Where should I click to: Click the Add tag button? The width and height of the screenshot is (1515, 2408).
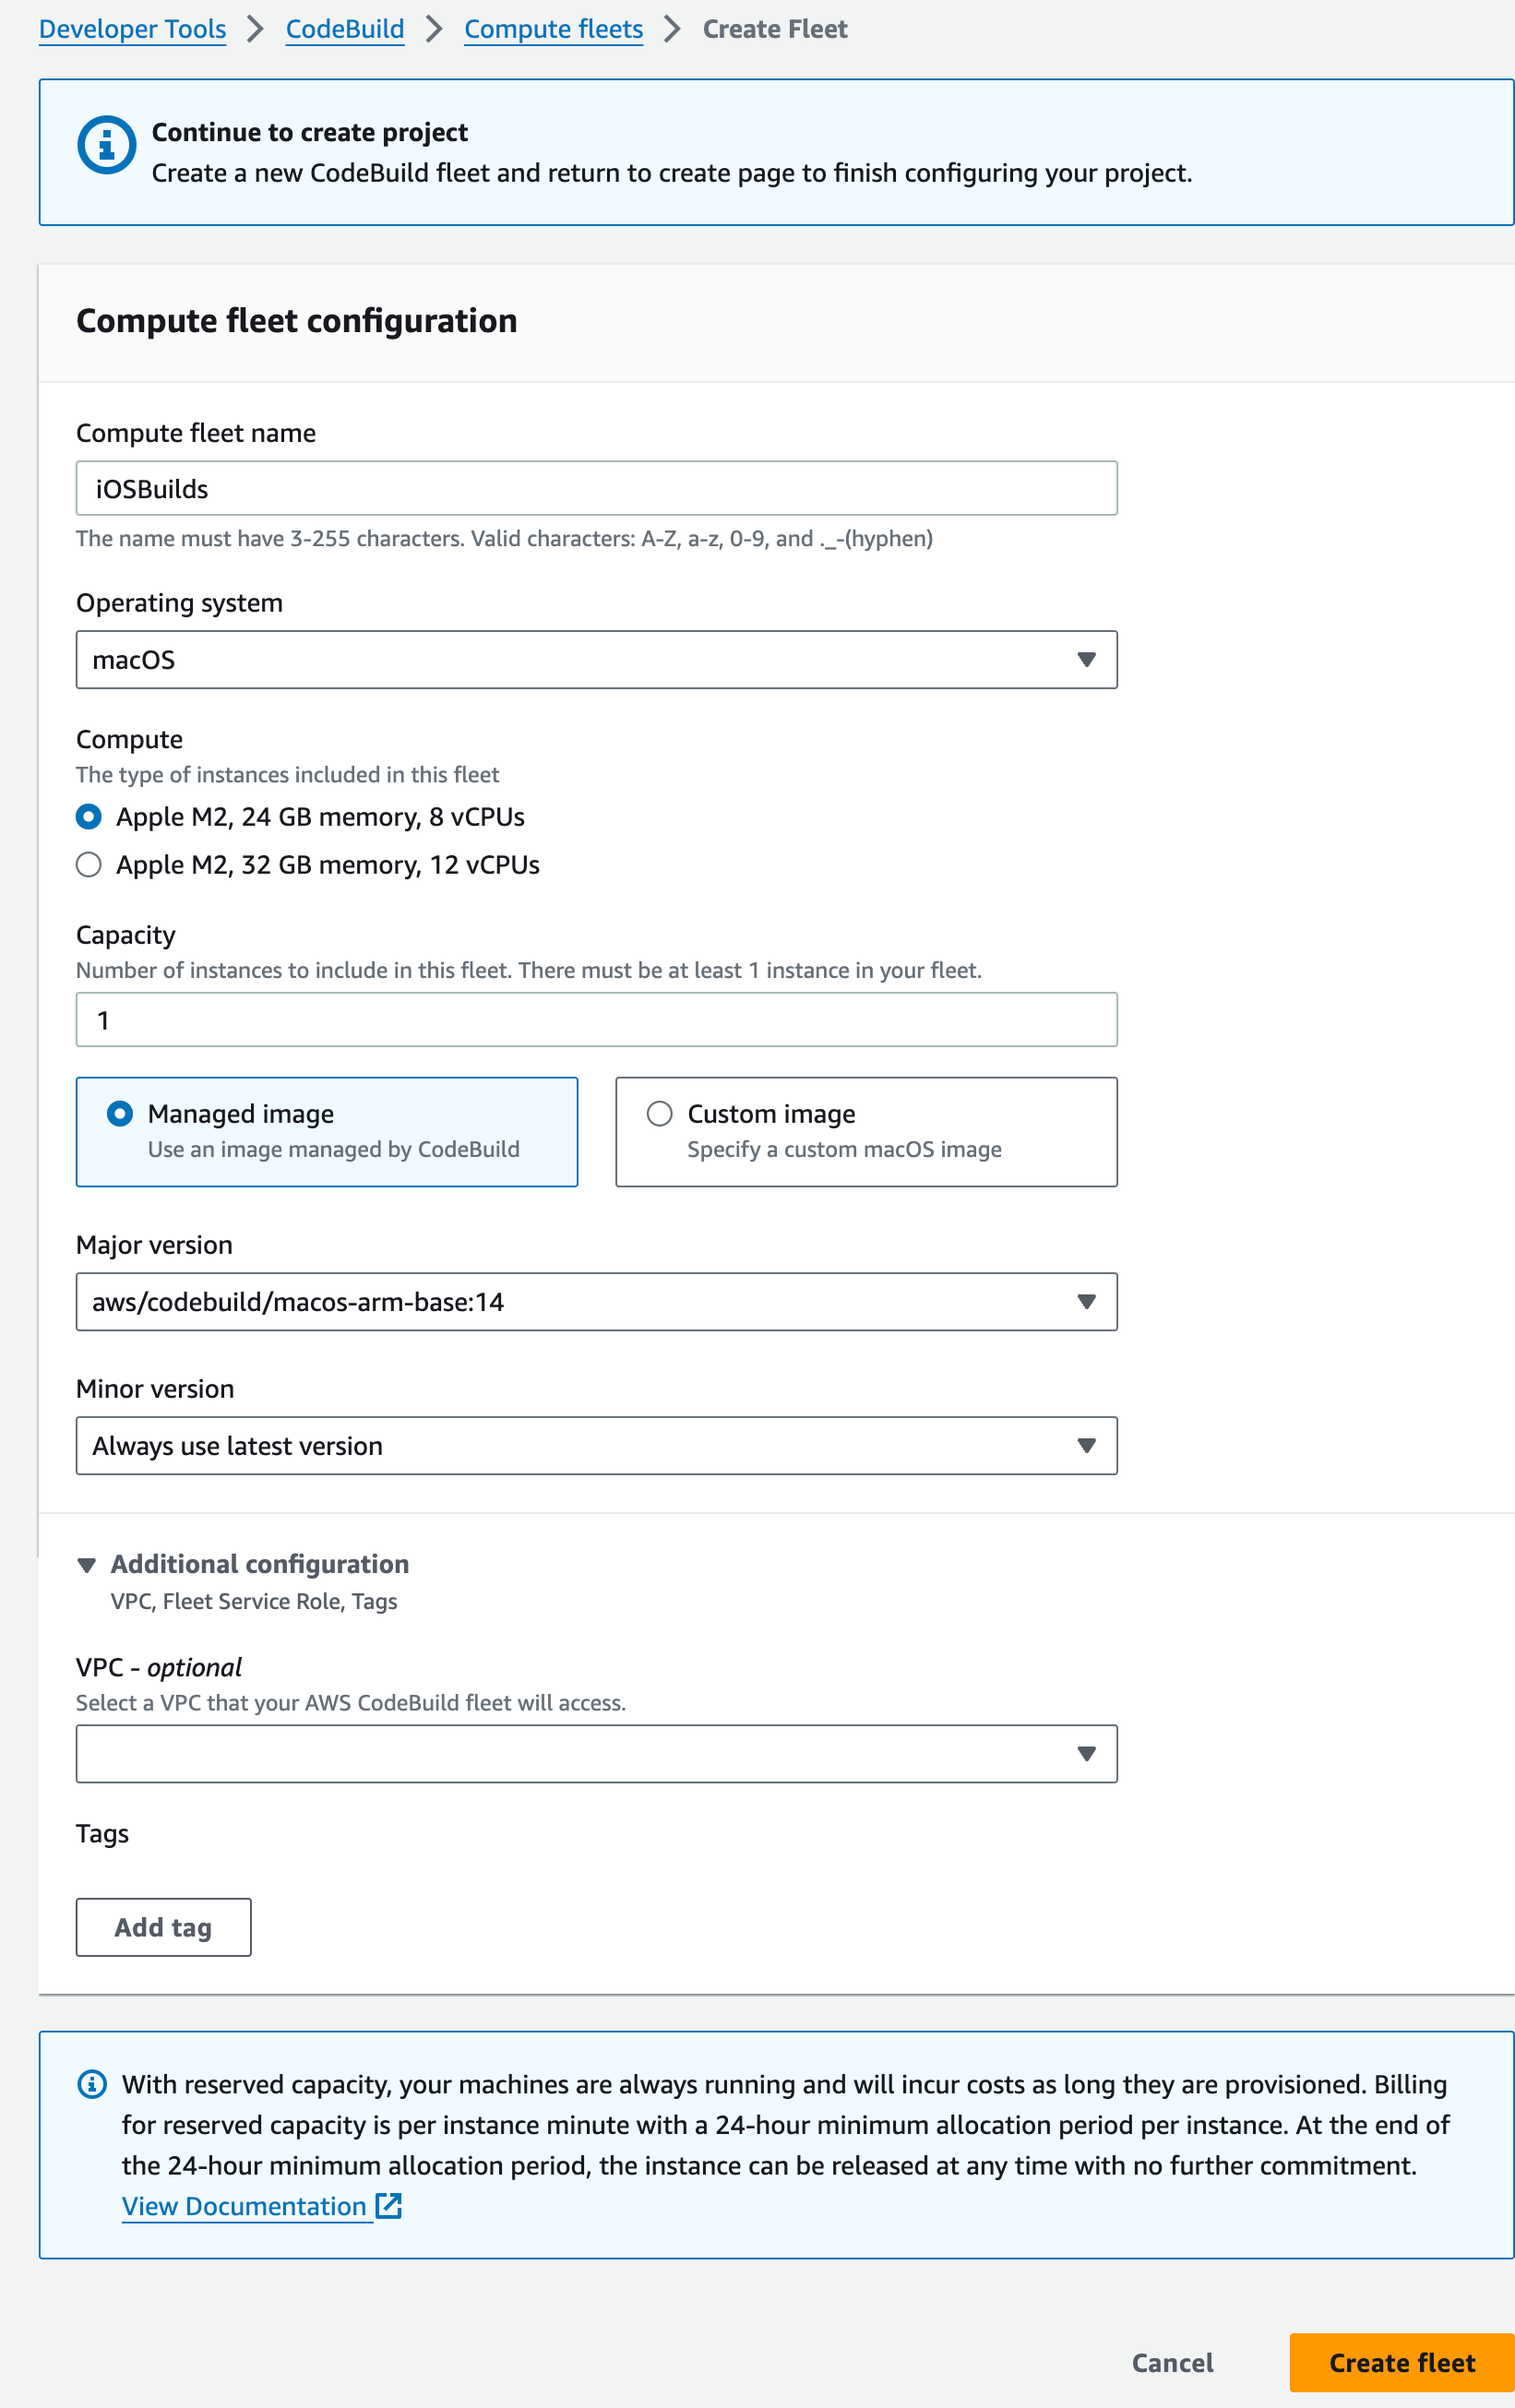[x=163, y=1927]
